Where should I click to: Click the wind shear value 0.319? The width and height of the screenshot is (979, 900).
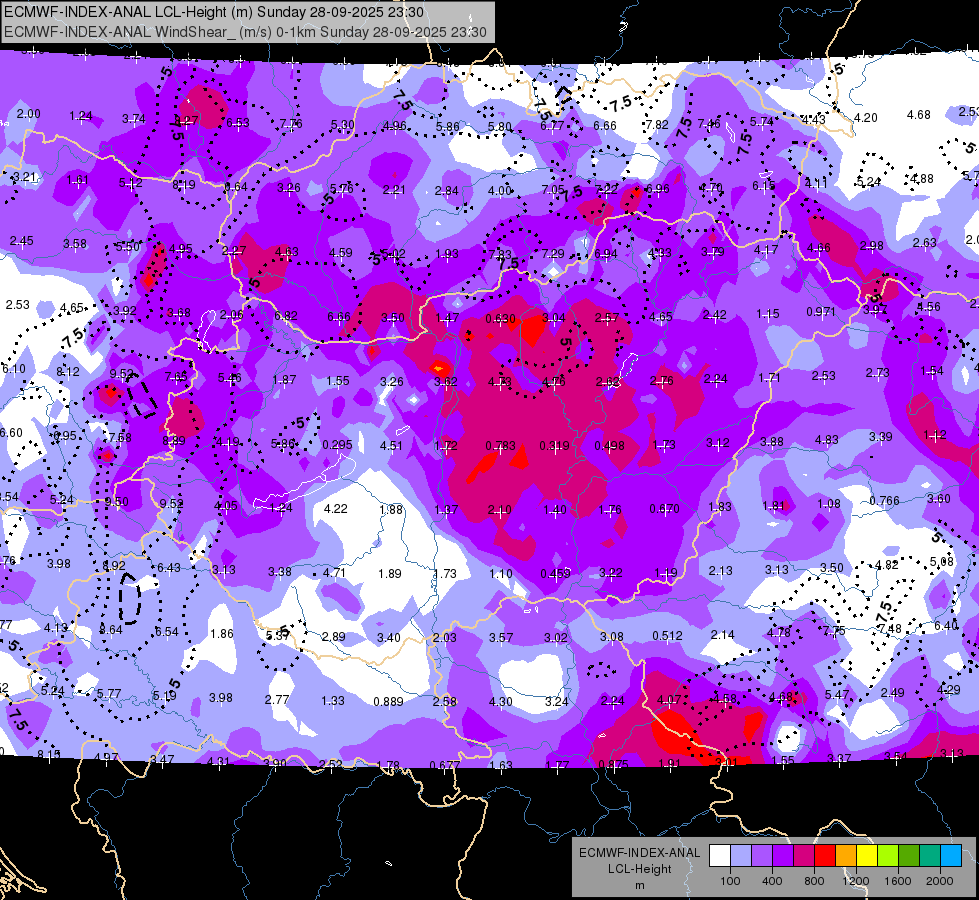[554, 445]
